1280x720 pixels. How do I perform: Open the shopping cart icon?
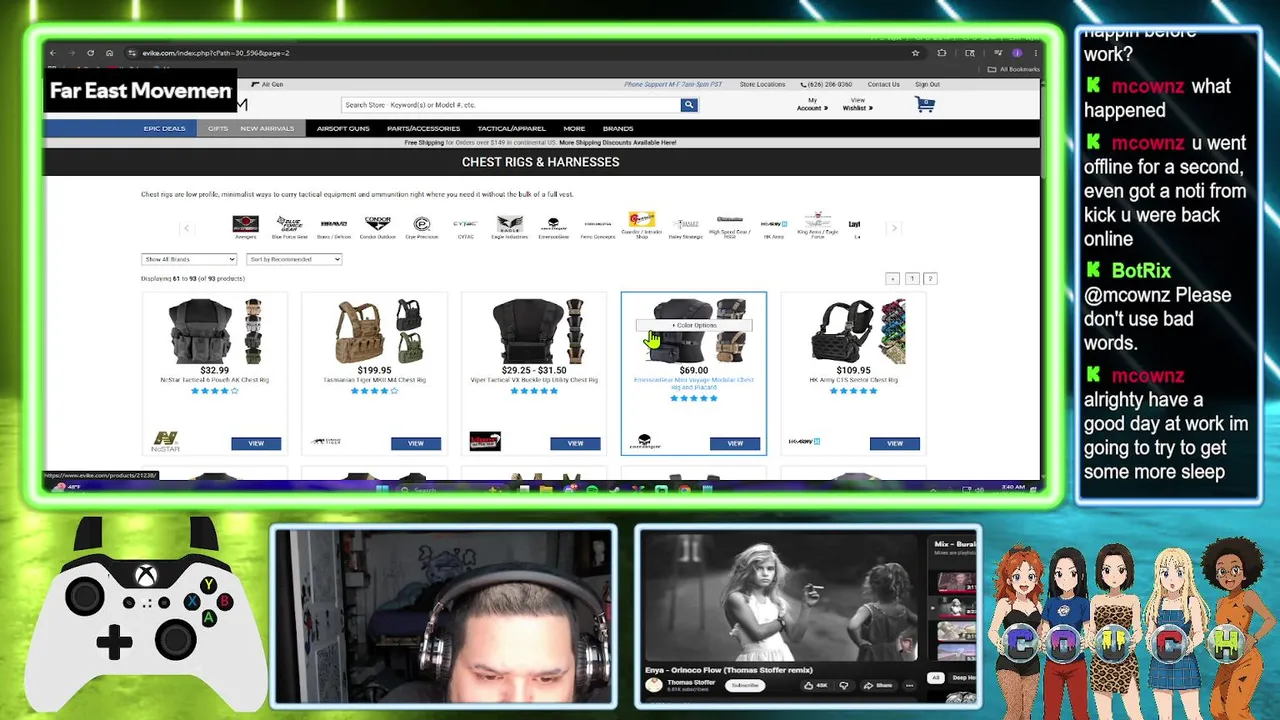pos(925,104)
